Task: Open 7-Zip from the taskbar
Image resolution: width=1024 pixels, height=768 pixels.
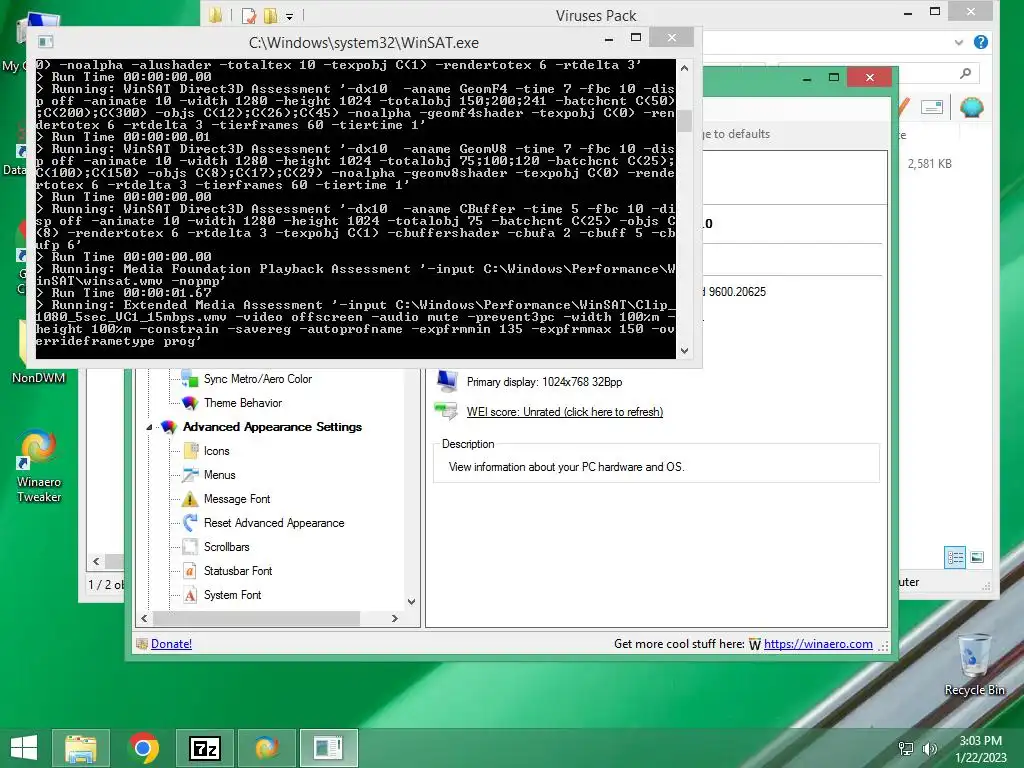Action: pos(205,748)
